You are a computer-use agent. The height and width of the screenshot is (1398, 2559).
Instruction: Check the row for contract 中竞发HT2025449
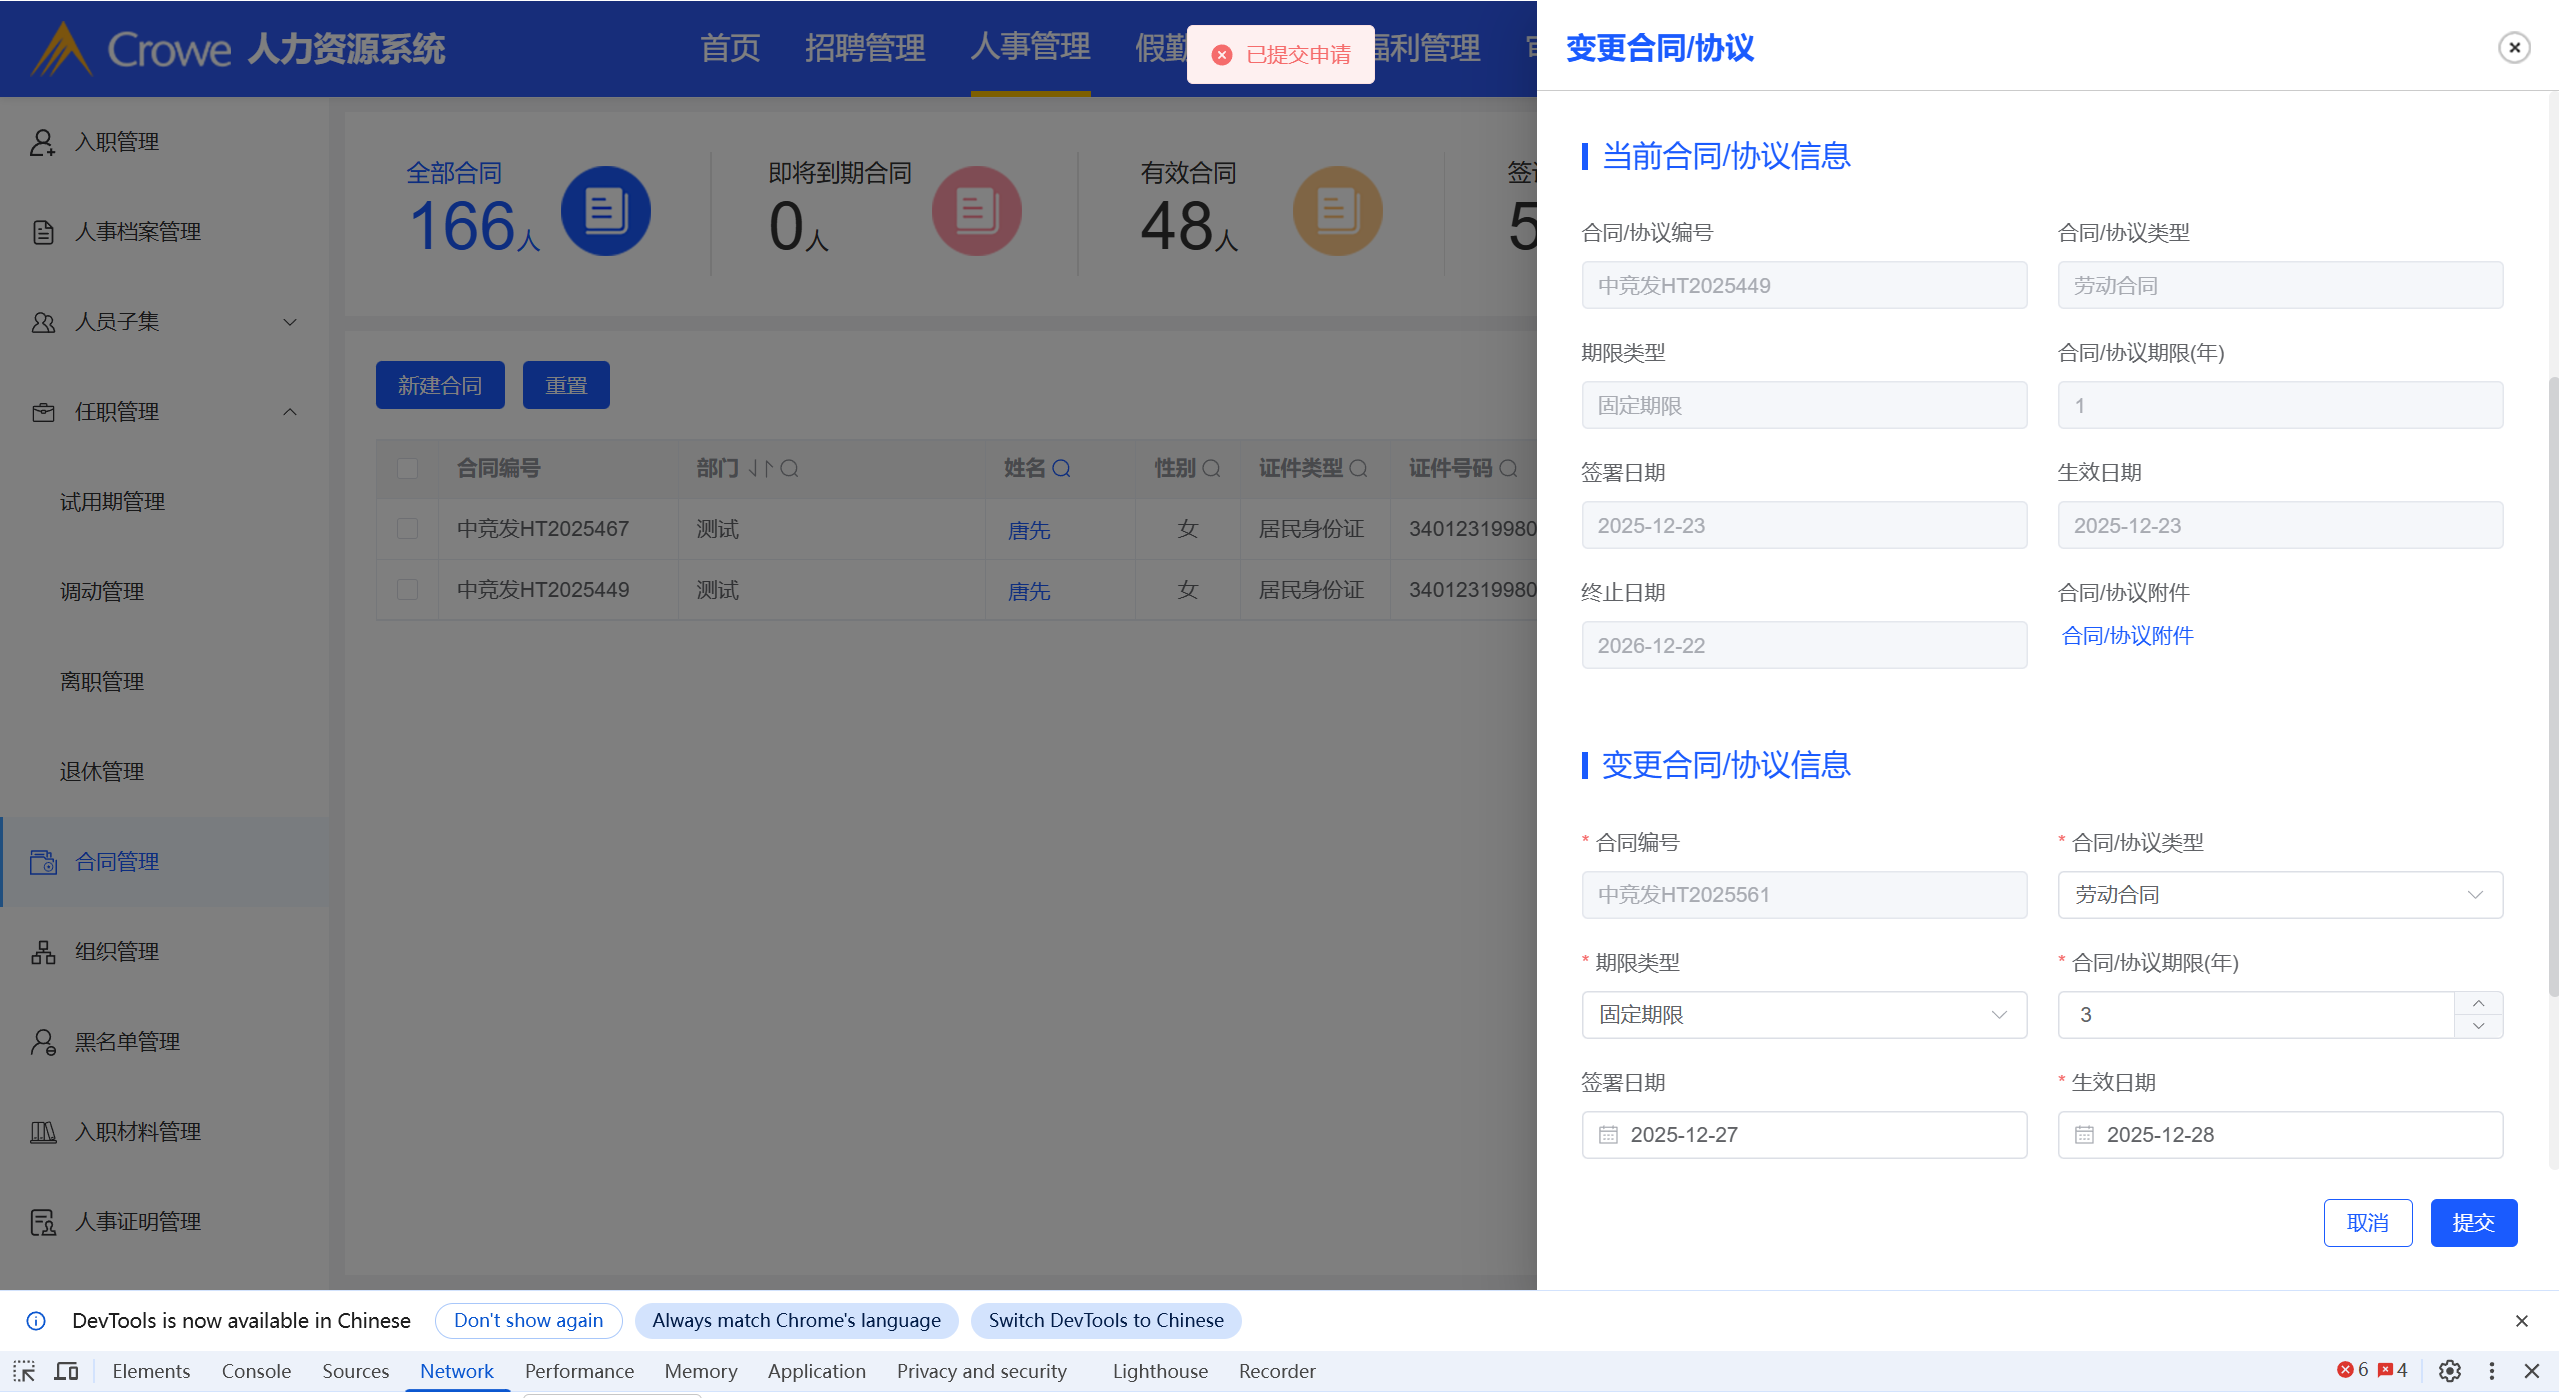tap(407, 589)
